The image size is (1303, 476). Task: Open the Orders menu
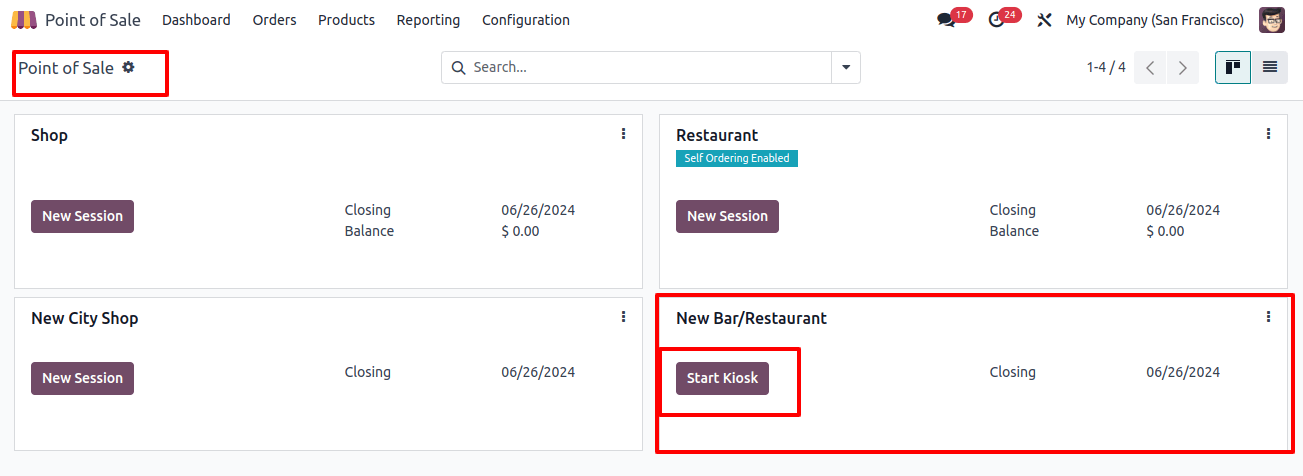pos(275,20)
